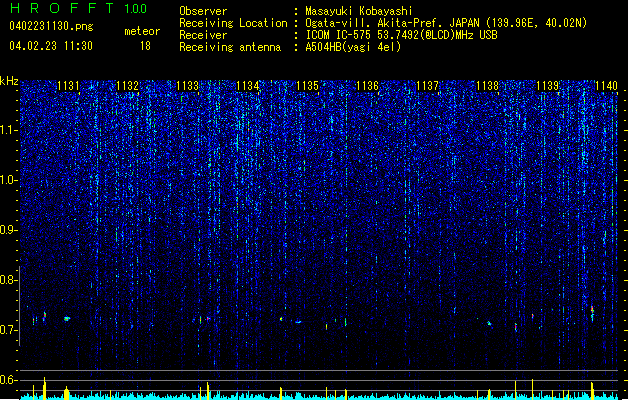The height and width of the screenshot is (400, 629).
Task: Click the 0.8 frequency axis label
Action: click(8, 280)
